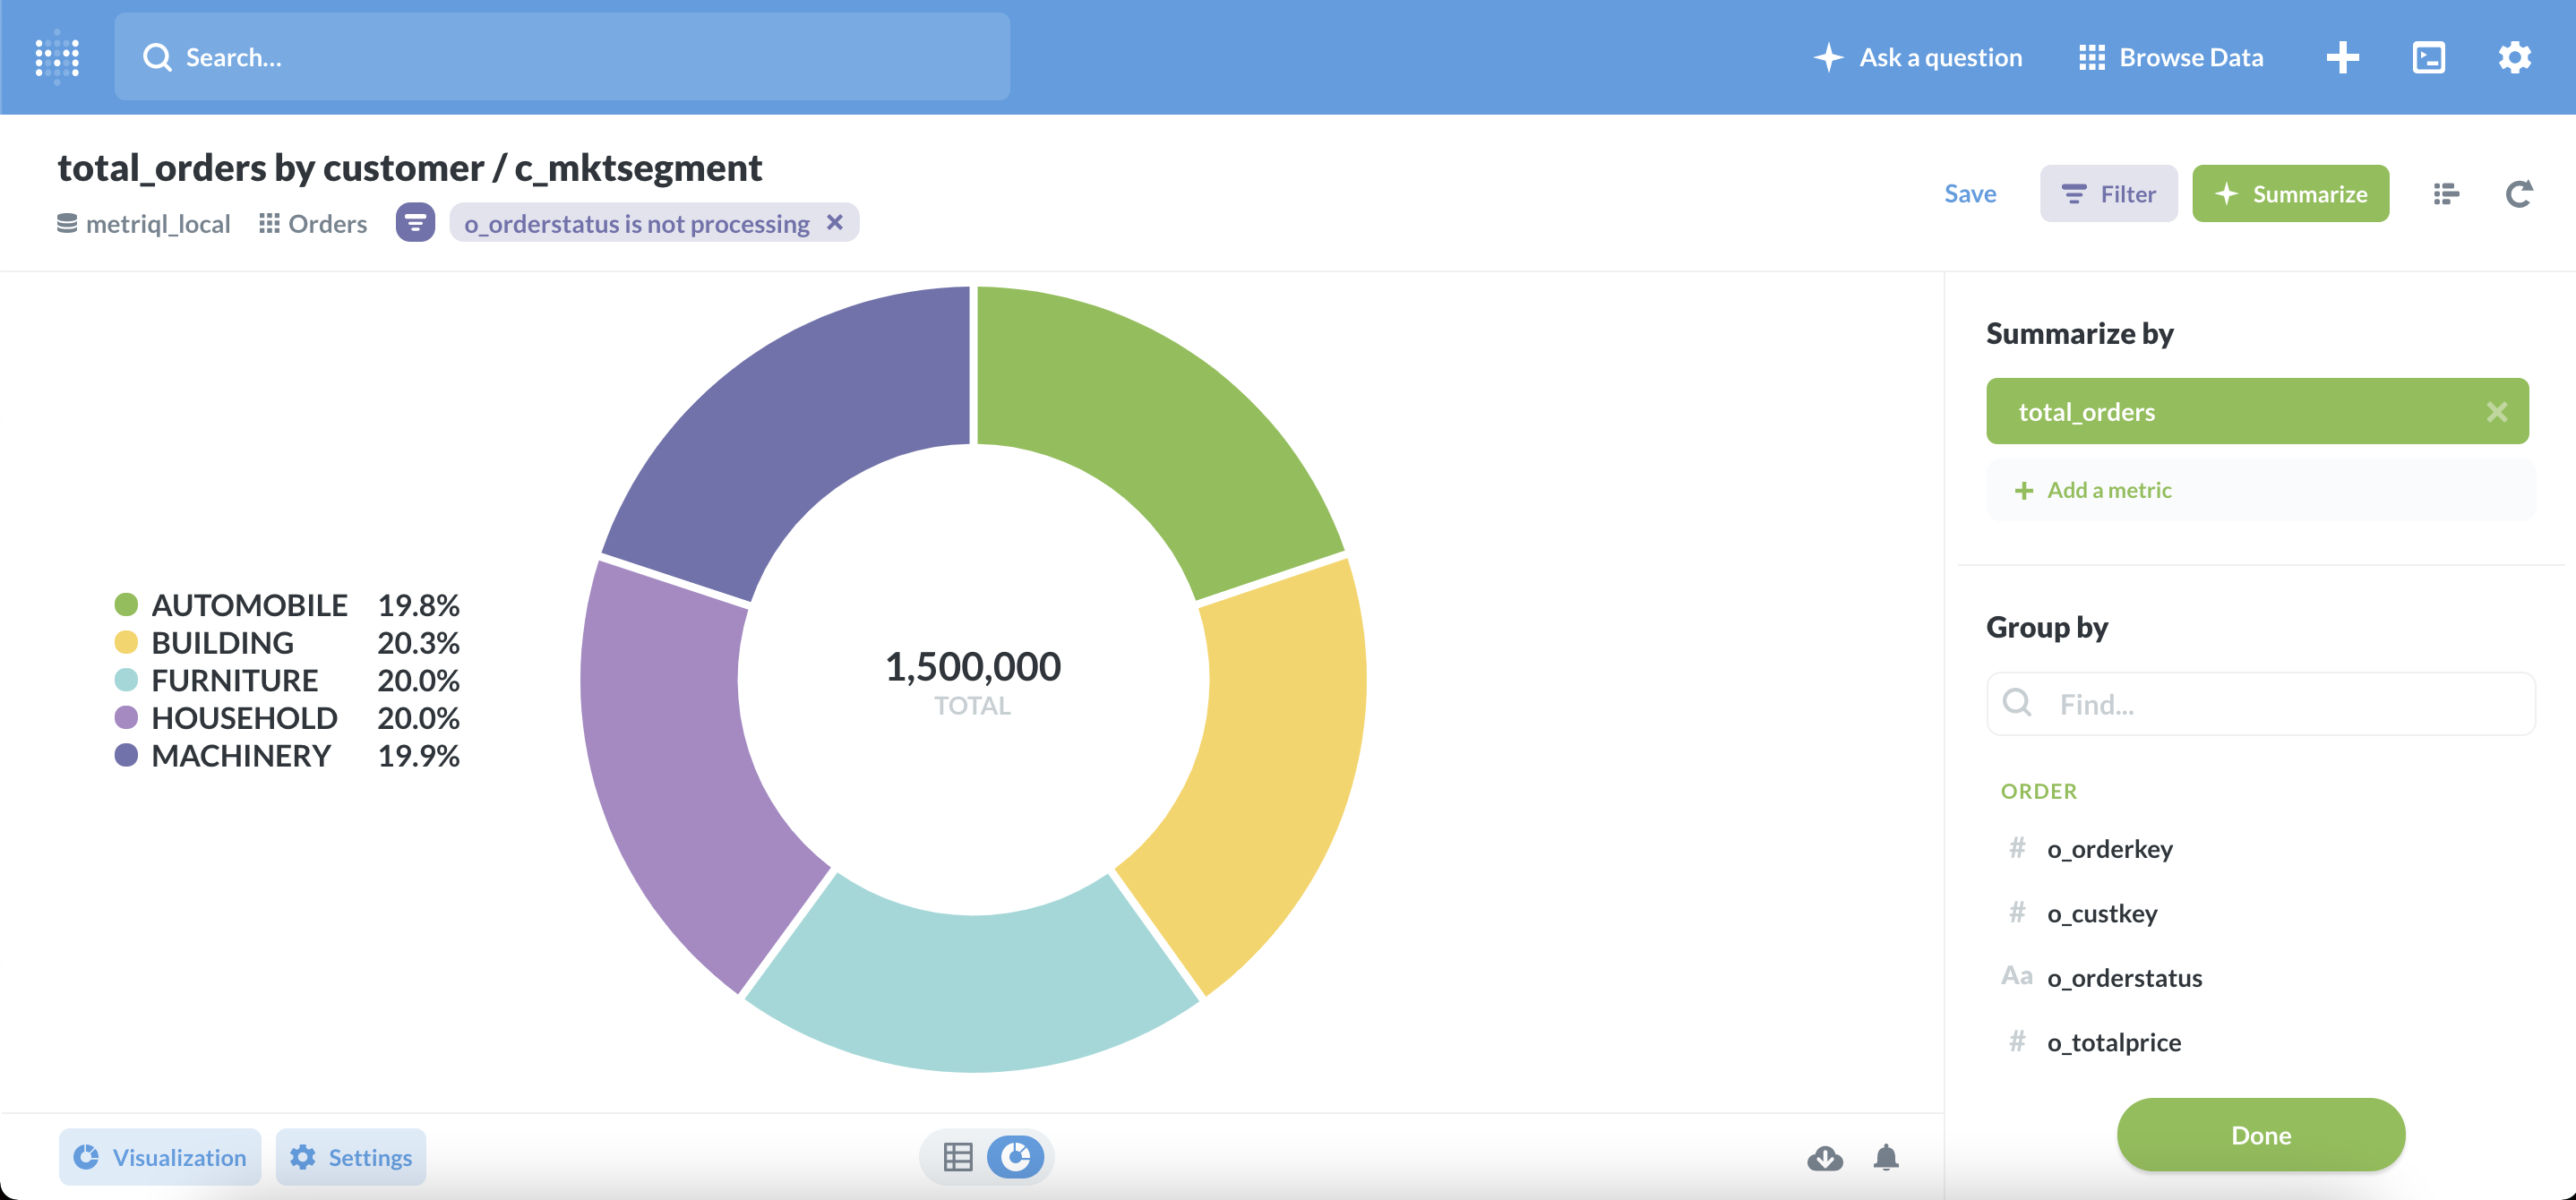
Task: Open the settings gear in top bar
Action: [x=2514, y=57]
